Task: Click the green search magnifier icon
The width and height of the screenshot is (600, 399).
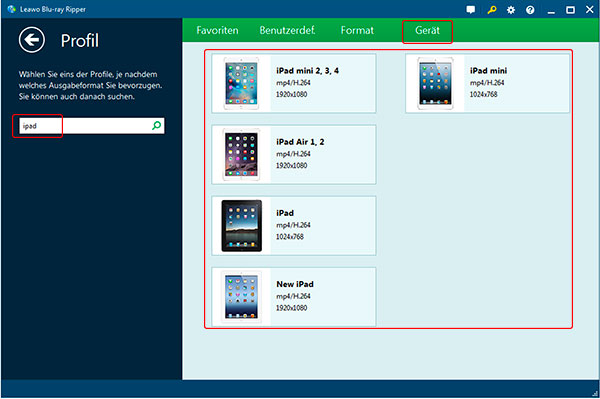Action: tap(157, 125)
